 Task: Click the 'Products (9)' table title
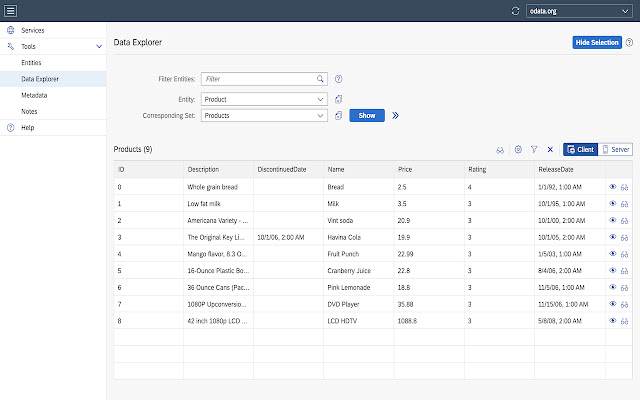(133, 149)
